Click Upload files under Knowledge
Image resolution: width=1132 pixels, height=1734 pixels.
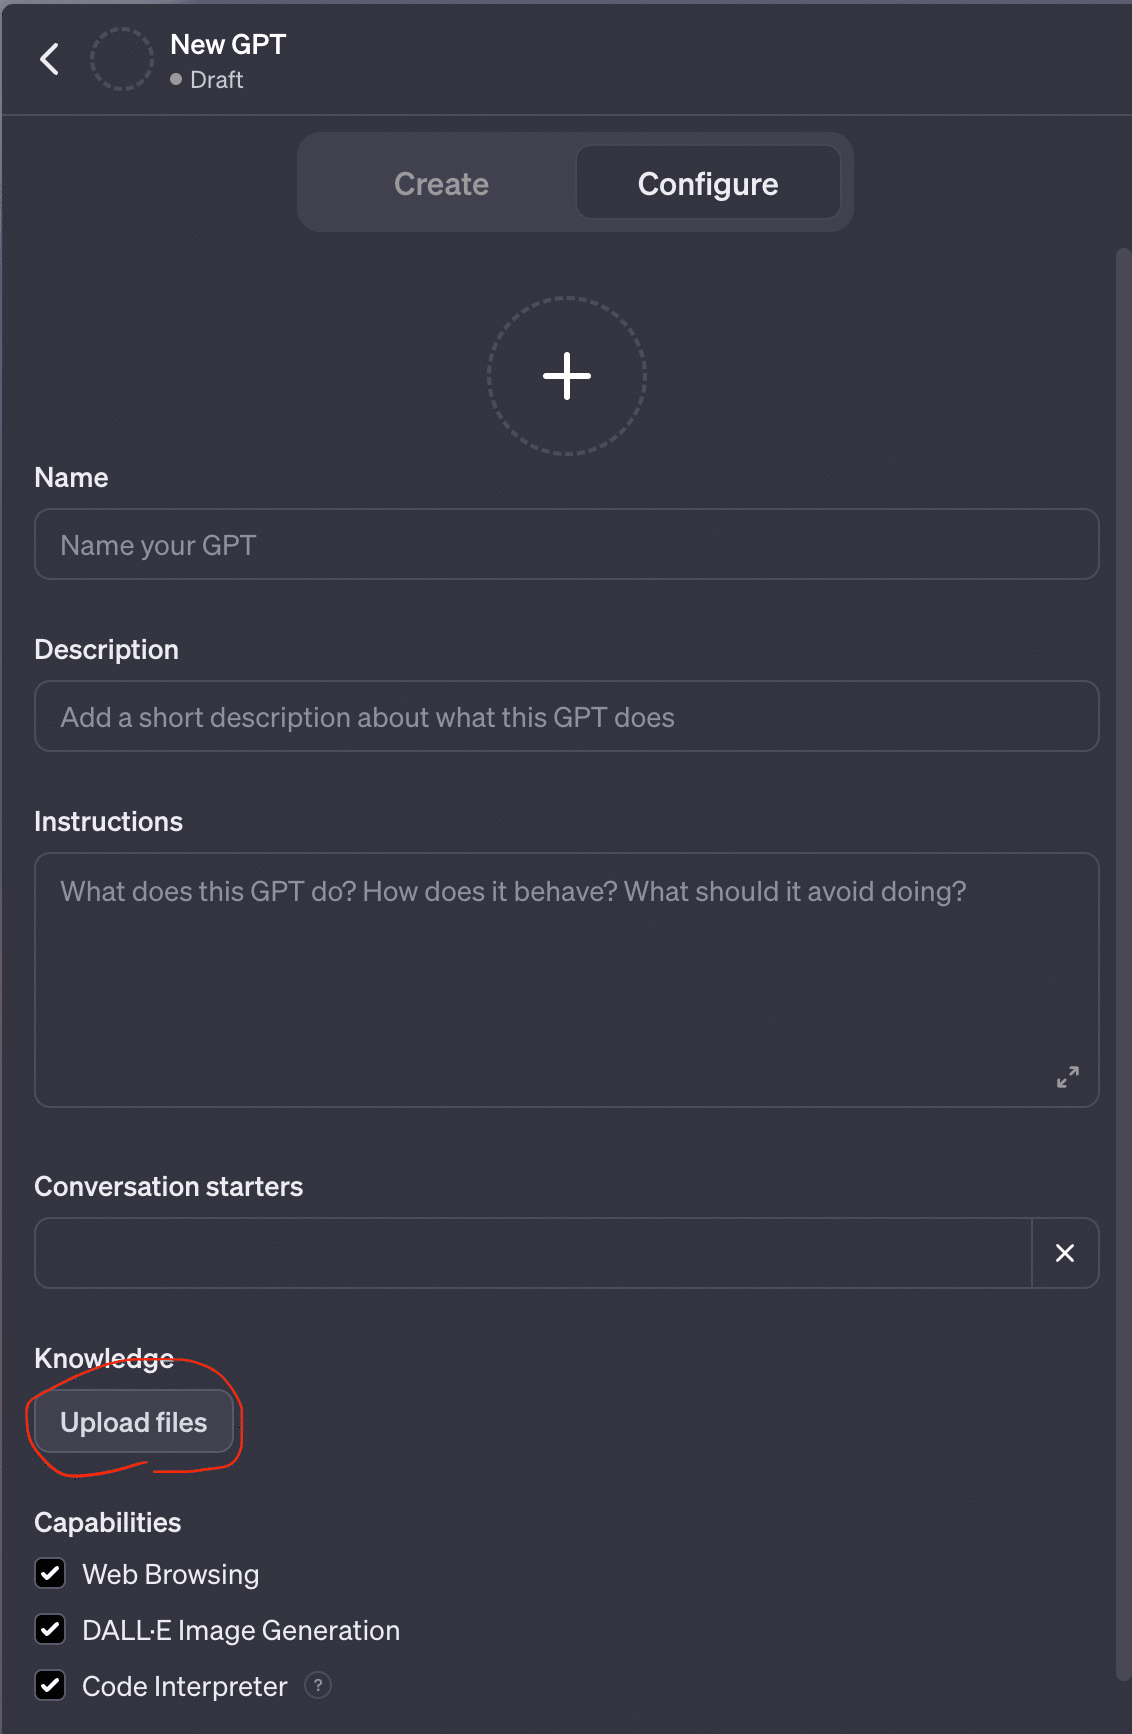pyautogui.click(x=133, y=1421)
